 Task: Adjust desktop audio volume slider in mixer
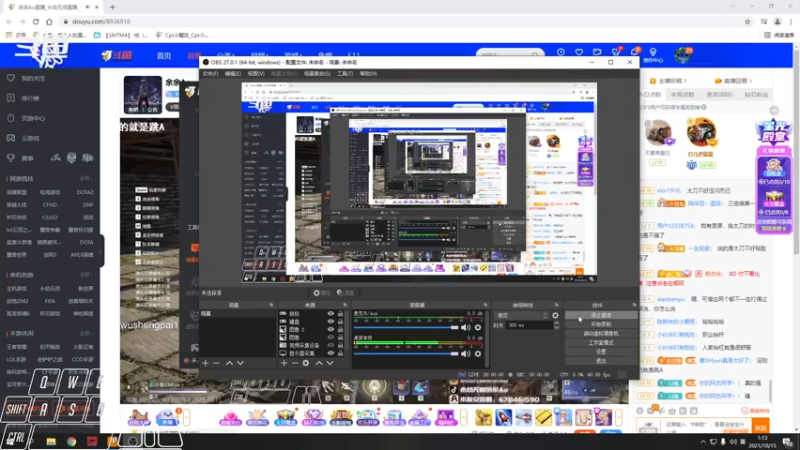point(406,354)
